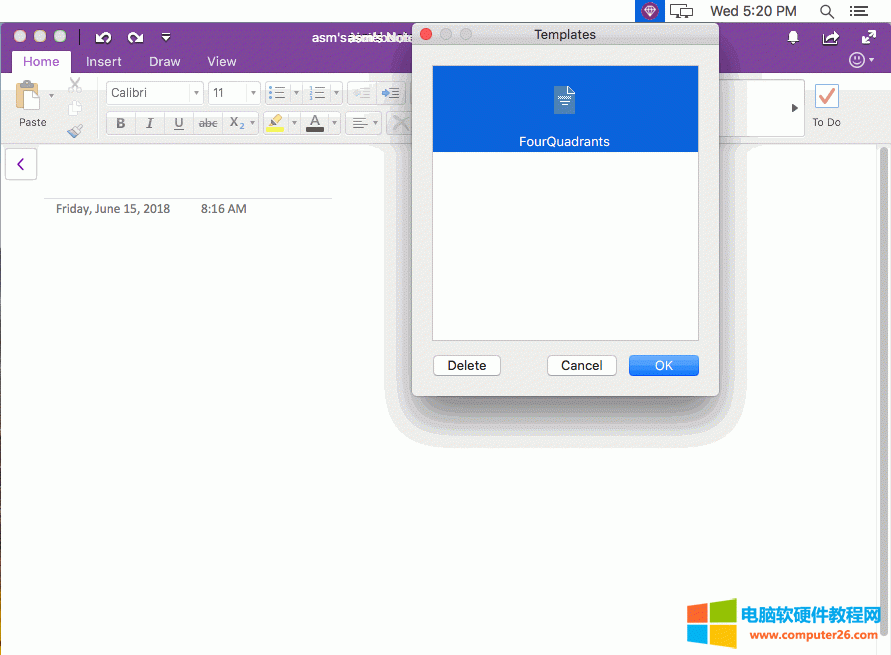Viewport: 891px width, 655px height.
Task: Open highlight color dropdown arrow
Action: pos(294,123)
